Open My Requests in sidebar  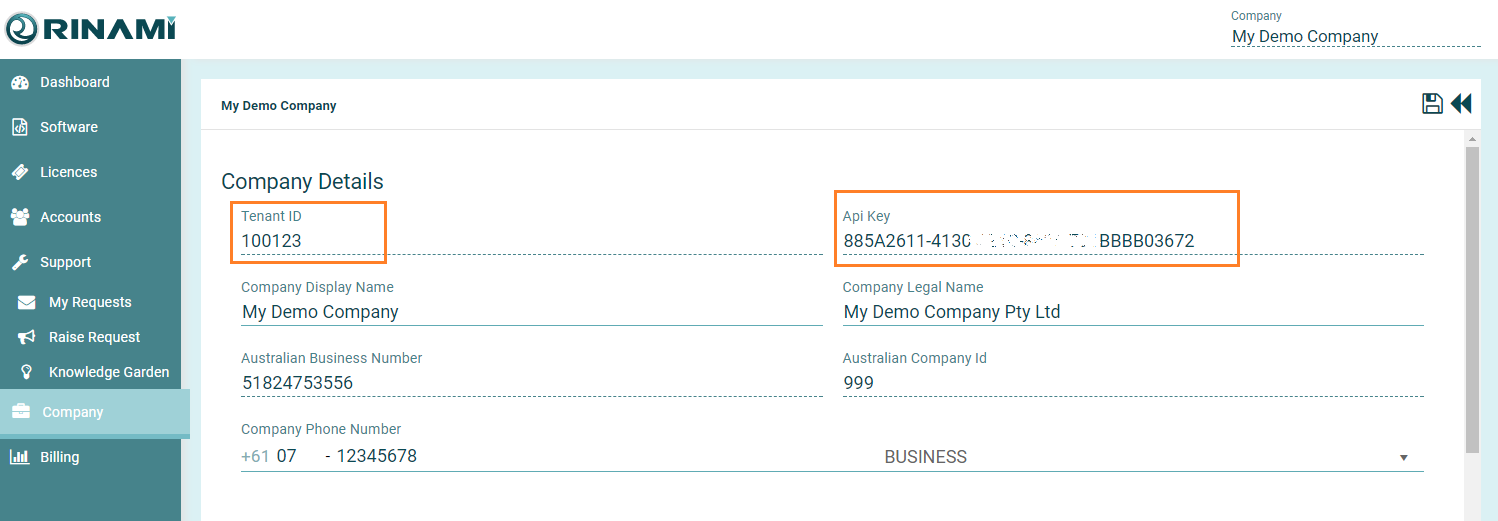pyautogui.click(x=90, y=302)
